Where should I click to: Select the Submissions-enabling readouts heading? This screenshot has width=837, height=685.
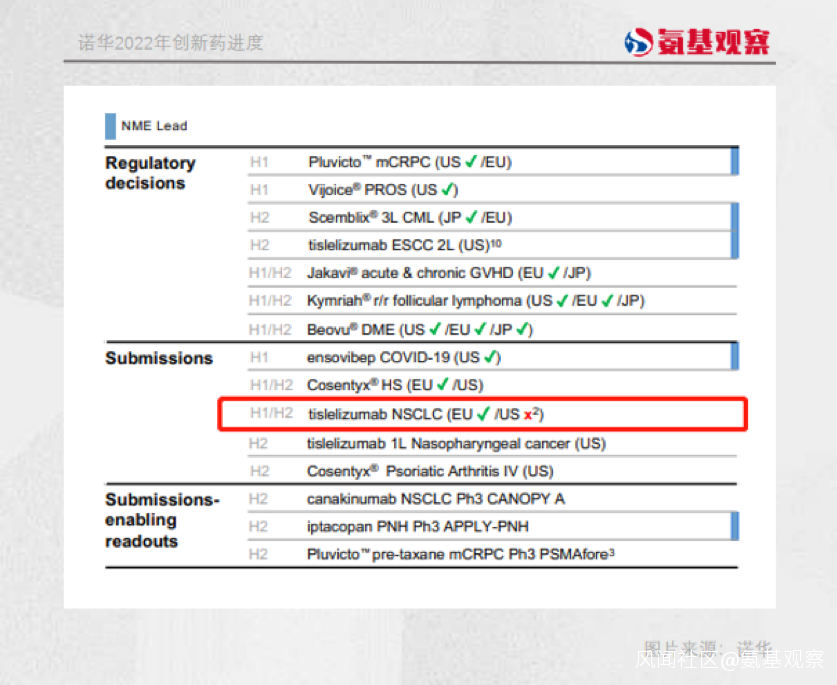tap(162, 520)
